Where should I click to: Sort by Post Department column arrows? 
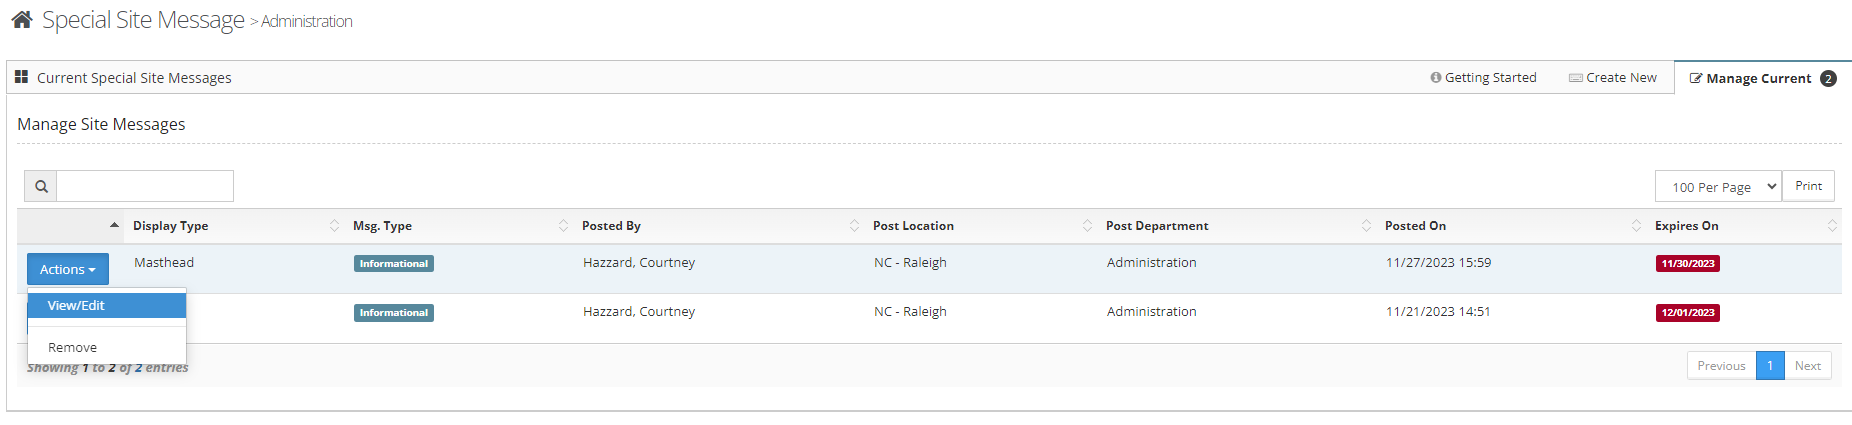point(1366,226)
